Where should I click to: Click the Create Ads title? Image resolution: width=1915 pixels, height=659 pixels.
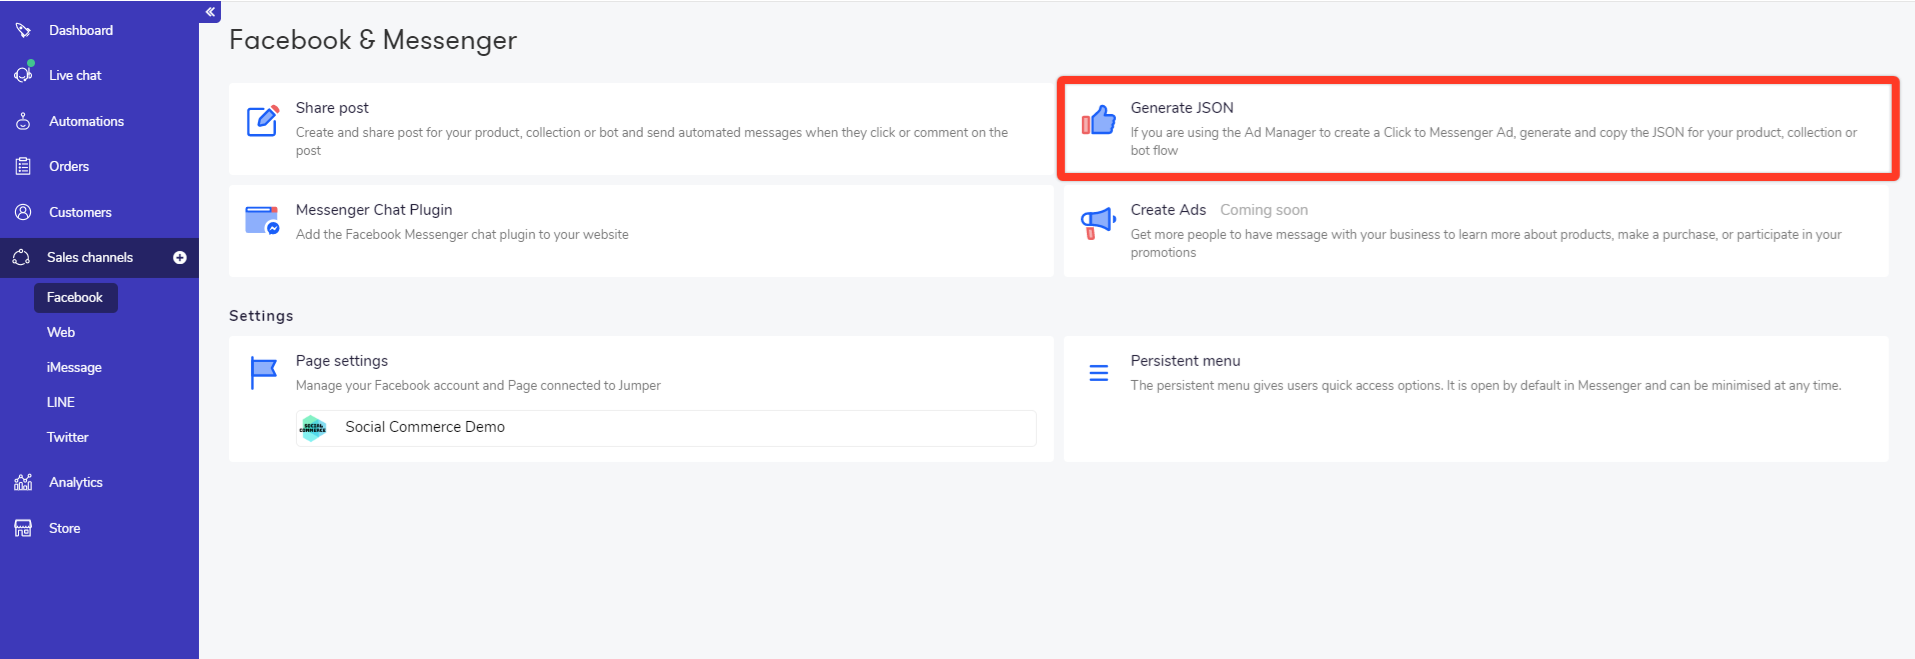click(1168, 209)
